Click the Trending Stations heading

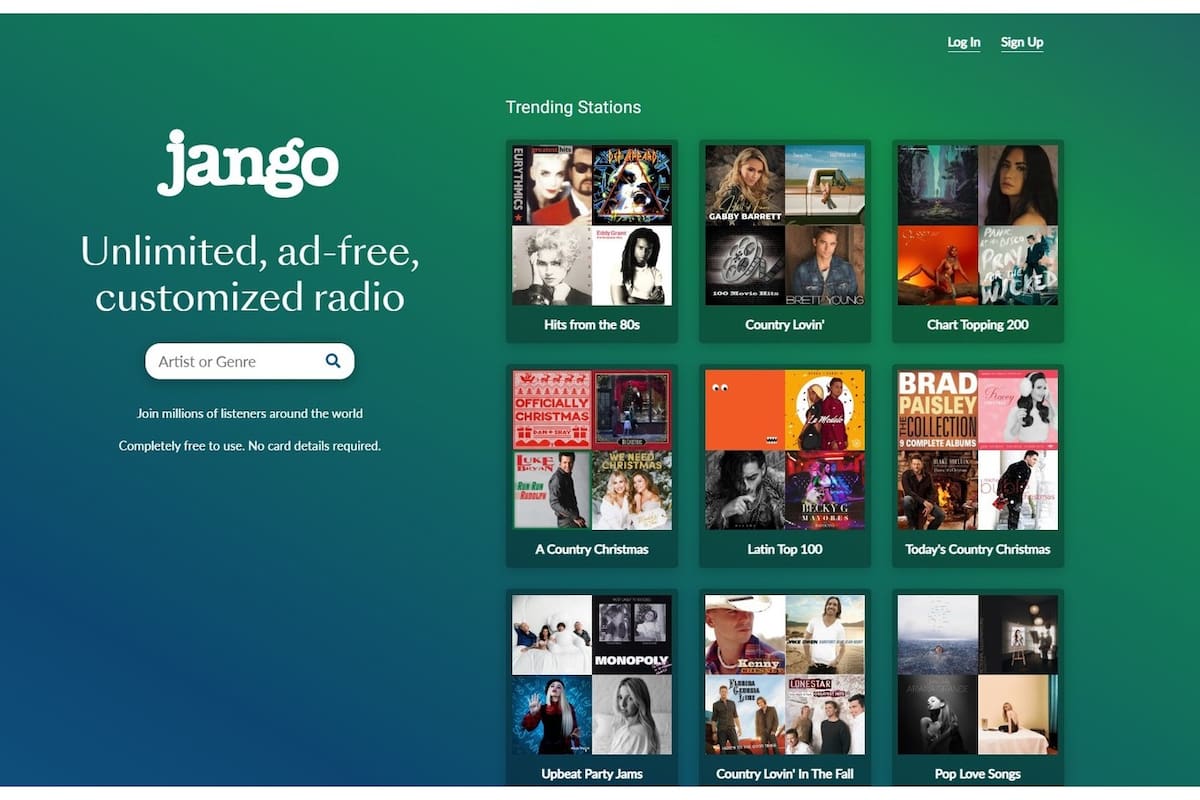coord(573,107)
